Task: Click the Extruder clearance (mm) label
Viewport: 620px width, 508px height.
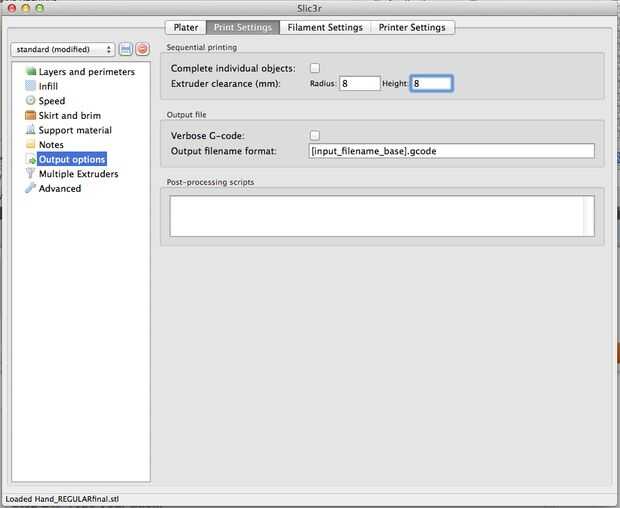Action: (x=225, y=84)
